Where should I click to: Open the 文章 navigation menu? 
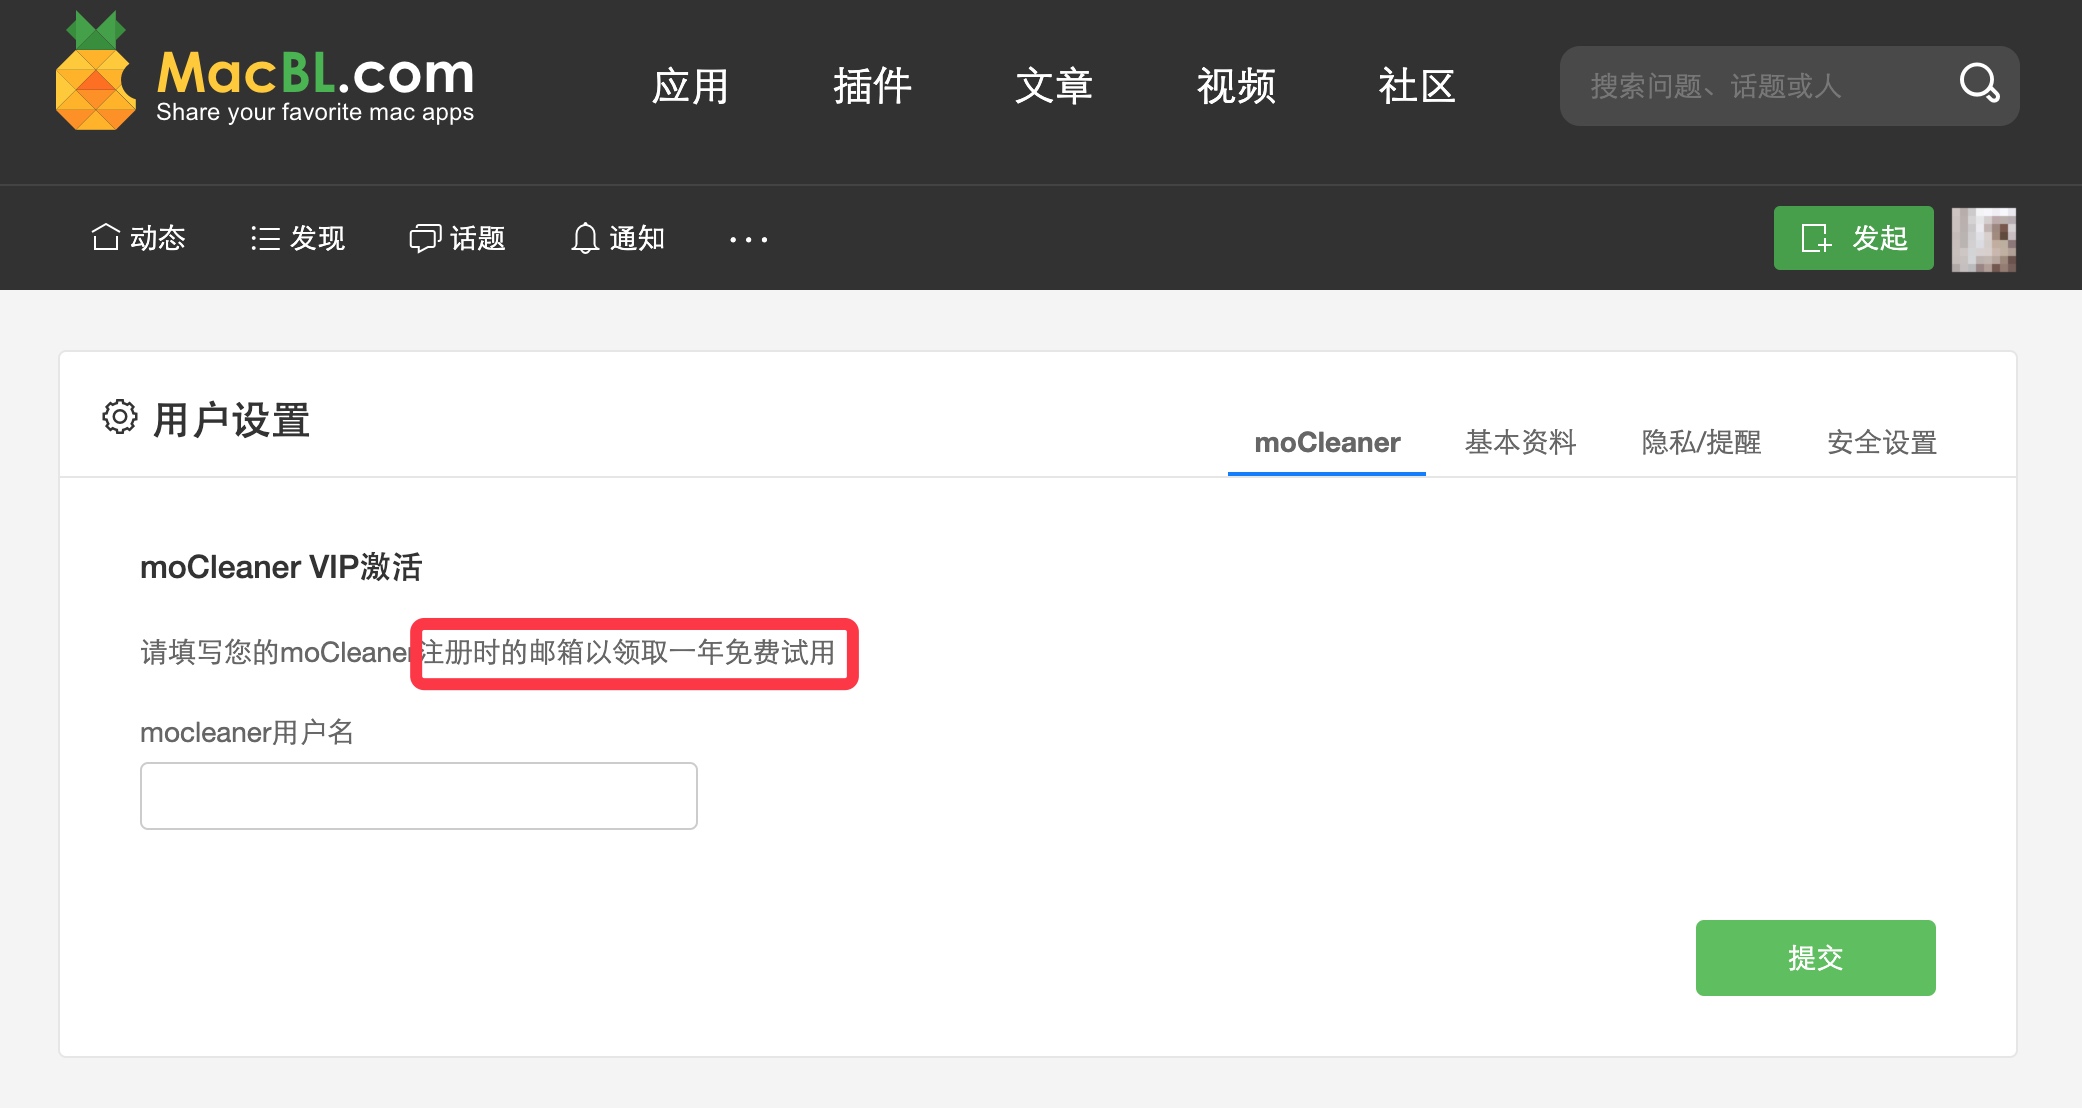[1054, 86]
